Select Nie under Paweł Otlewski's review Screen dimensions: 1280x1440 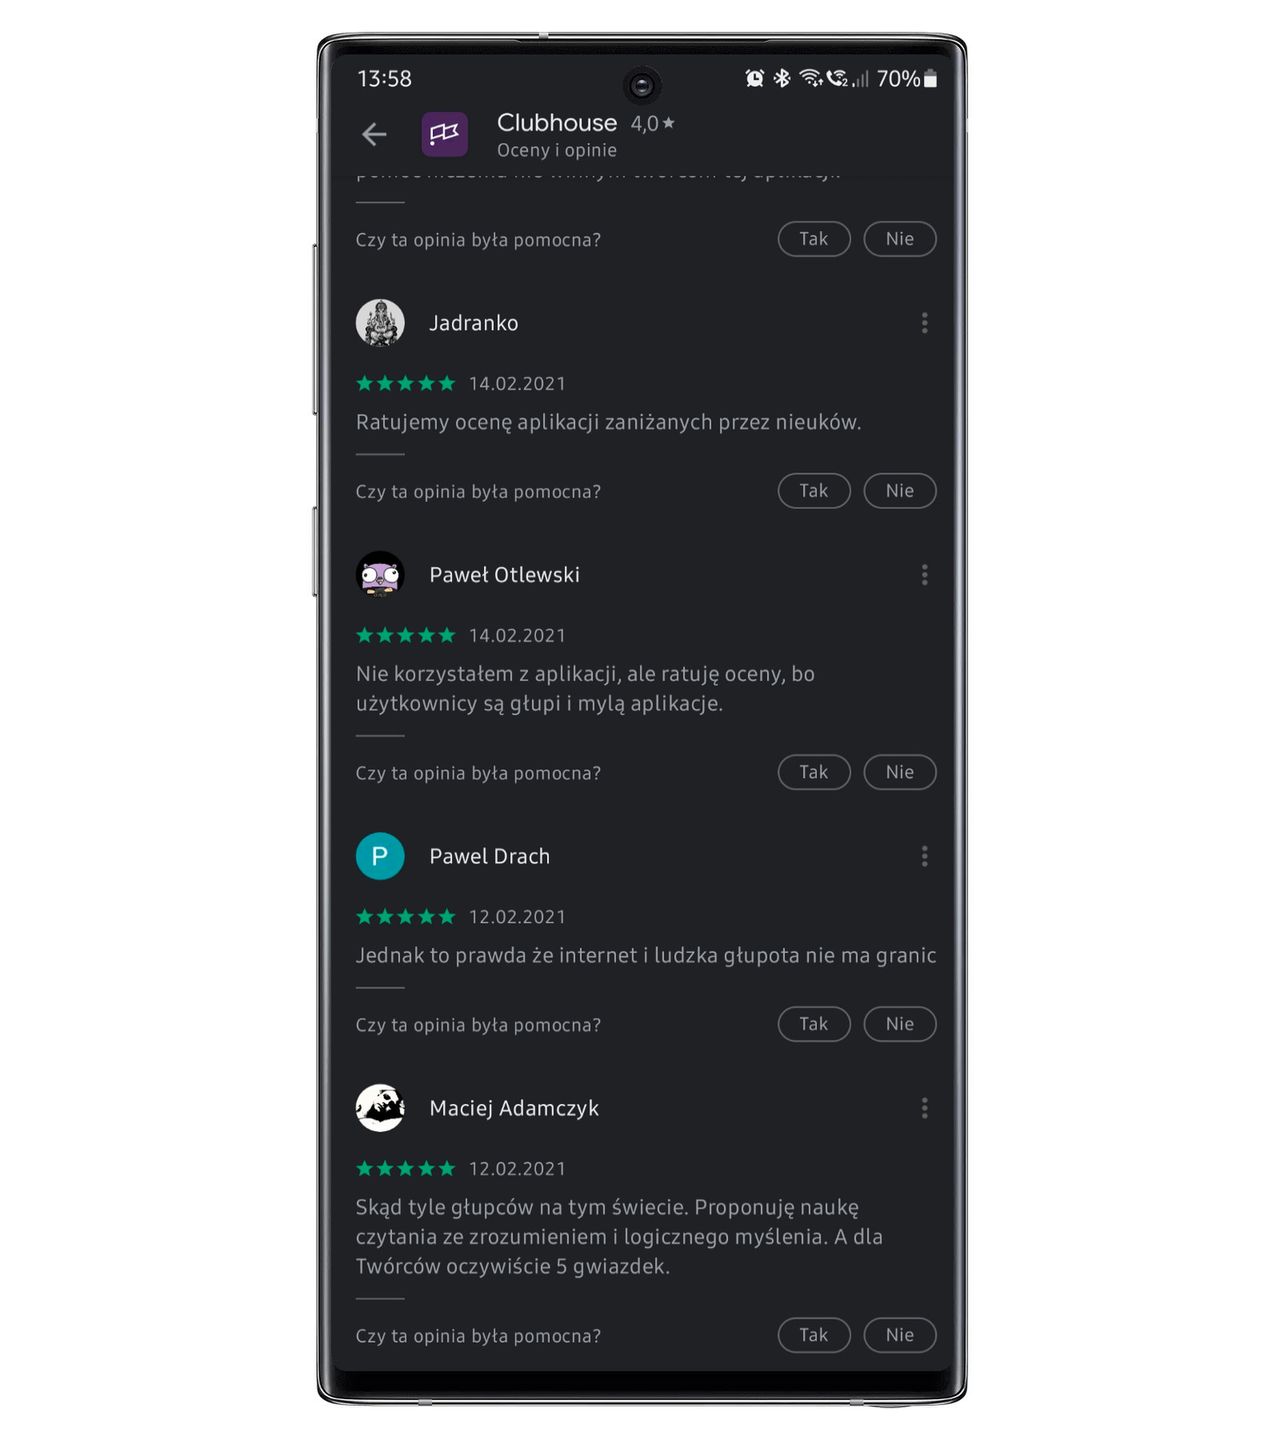point(900,772)
